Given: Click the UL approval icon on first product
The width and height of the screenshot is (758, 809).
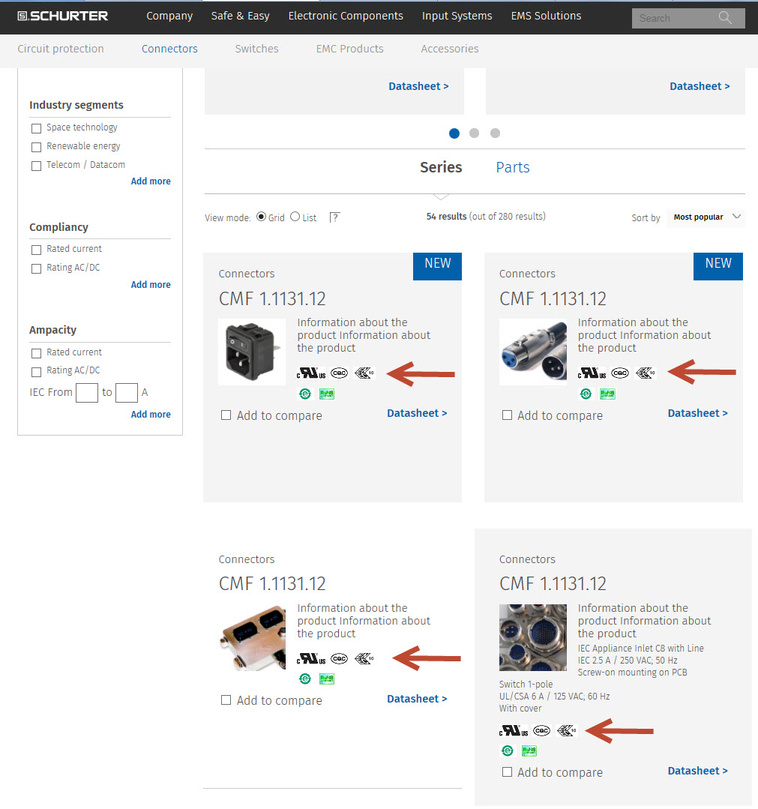Looking at the screenshot, I should point(311,373).
